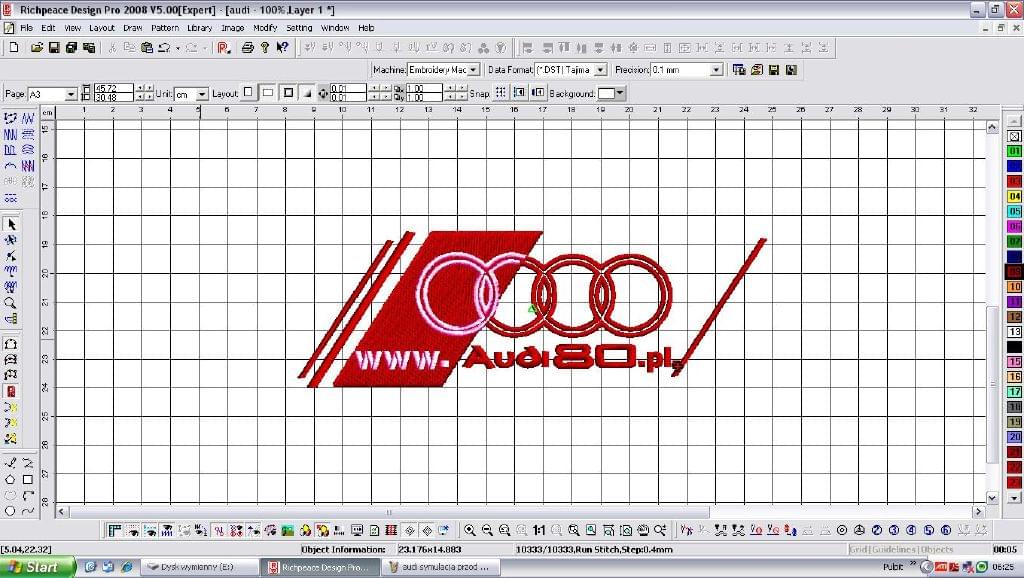Click the vertical scrollbar down arrow

(x=993, y=498)
